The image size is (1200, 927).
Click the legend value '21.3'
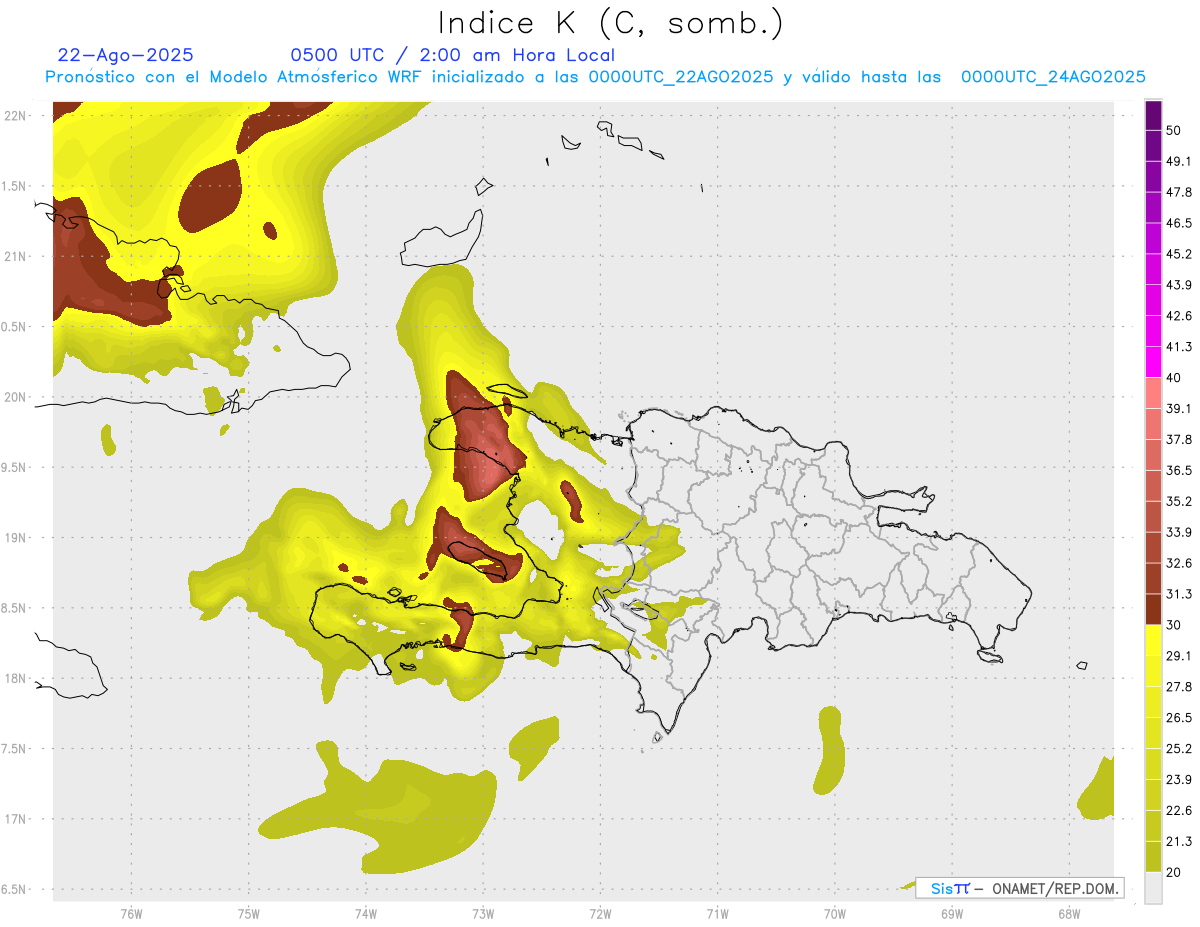(1179, 841)
